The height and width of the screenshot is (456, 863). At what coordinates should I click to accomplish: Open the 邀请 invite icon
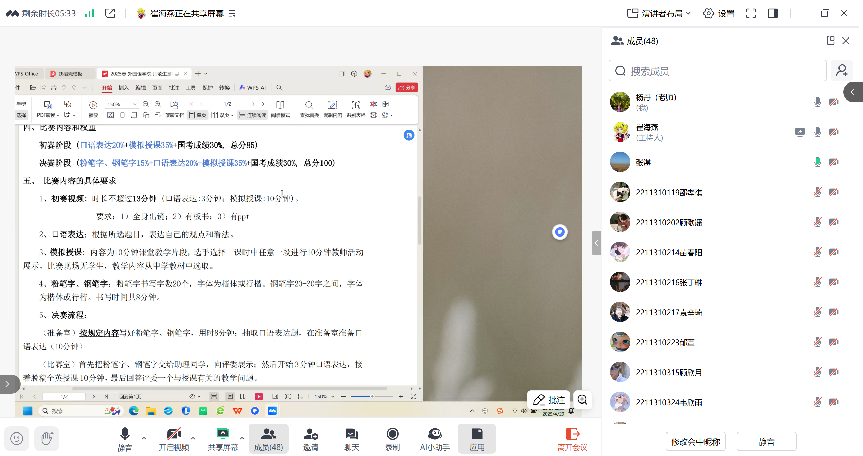click(311, 435)
